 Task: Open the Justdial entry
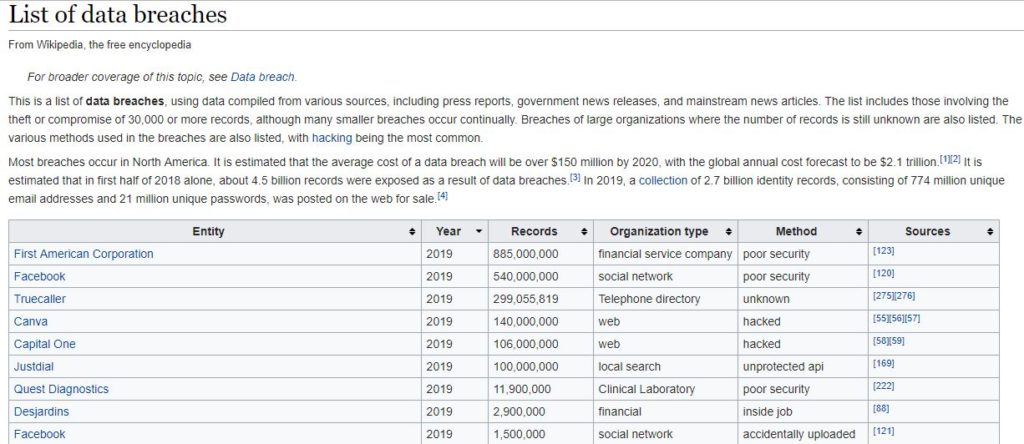coord(34,366)
